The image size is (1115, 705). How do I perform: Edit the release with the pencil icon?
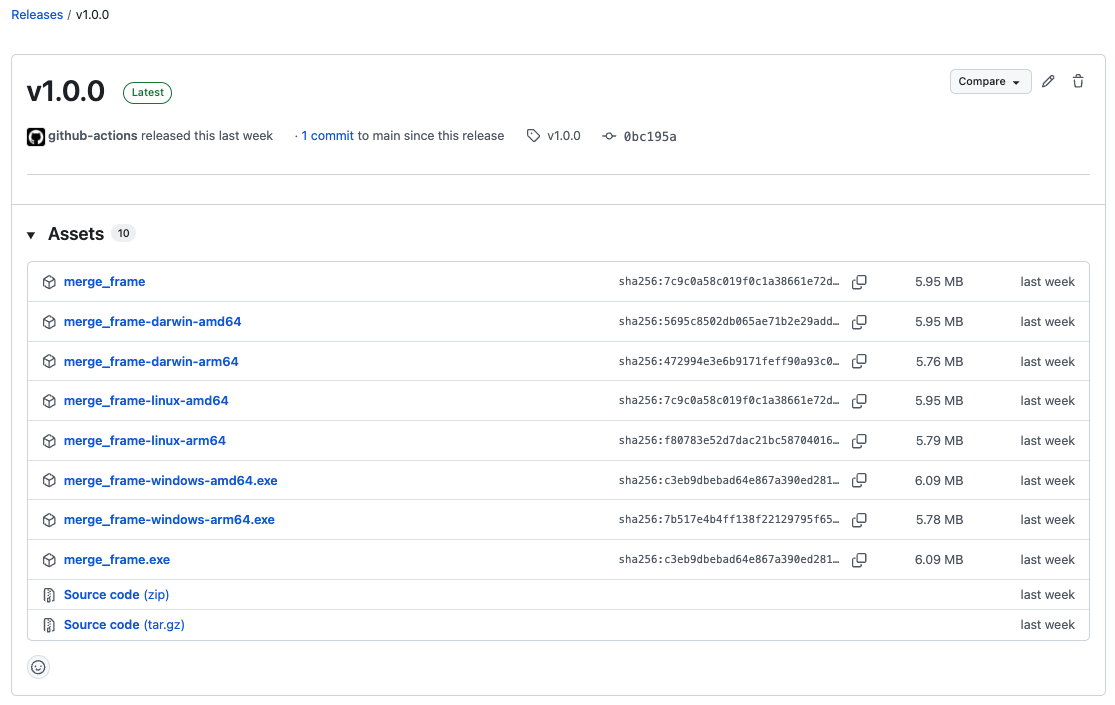[x=1048, y=81]
